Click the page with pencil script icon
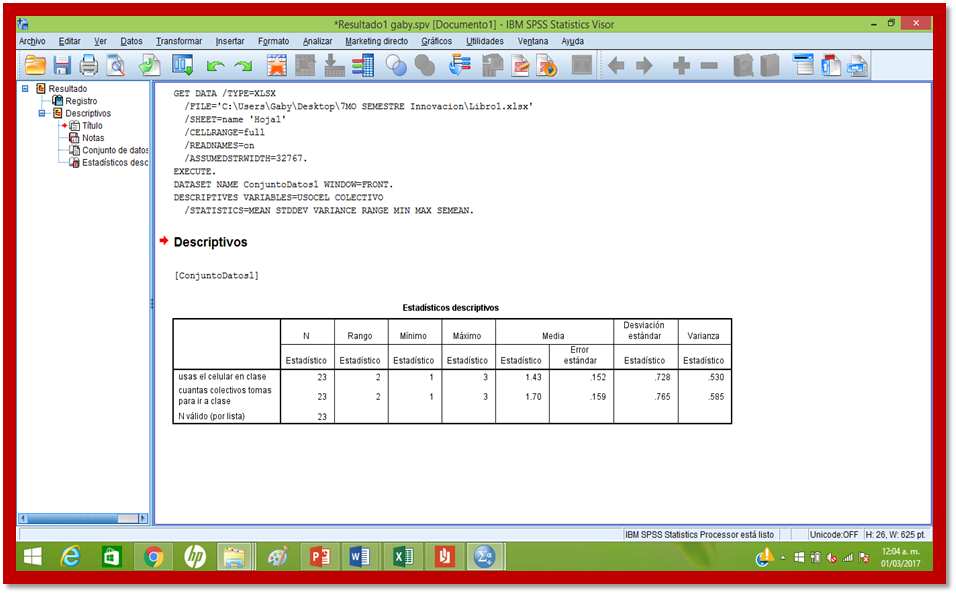 tap(520, 65)
